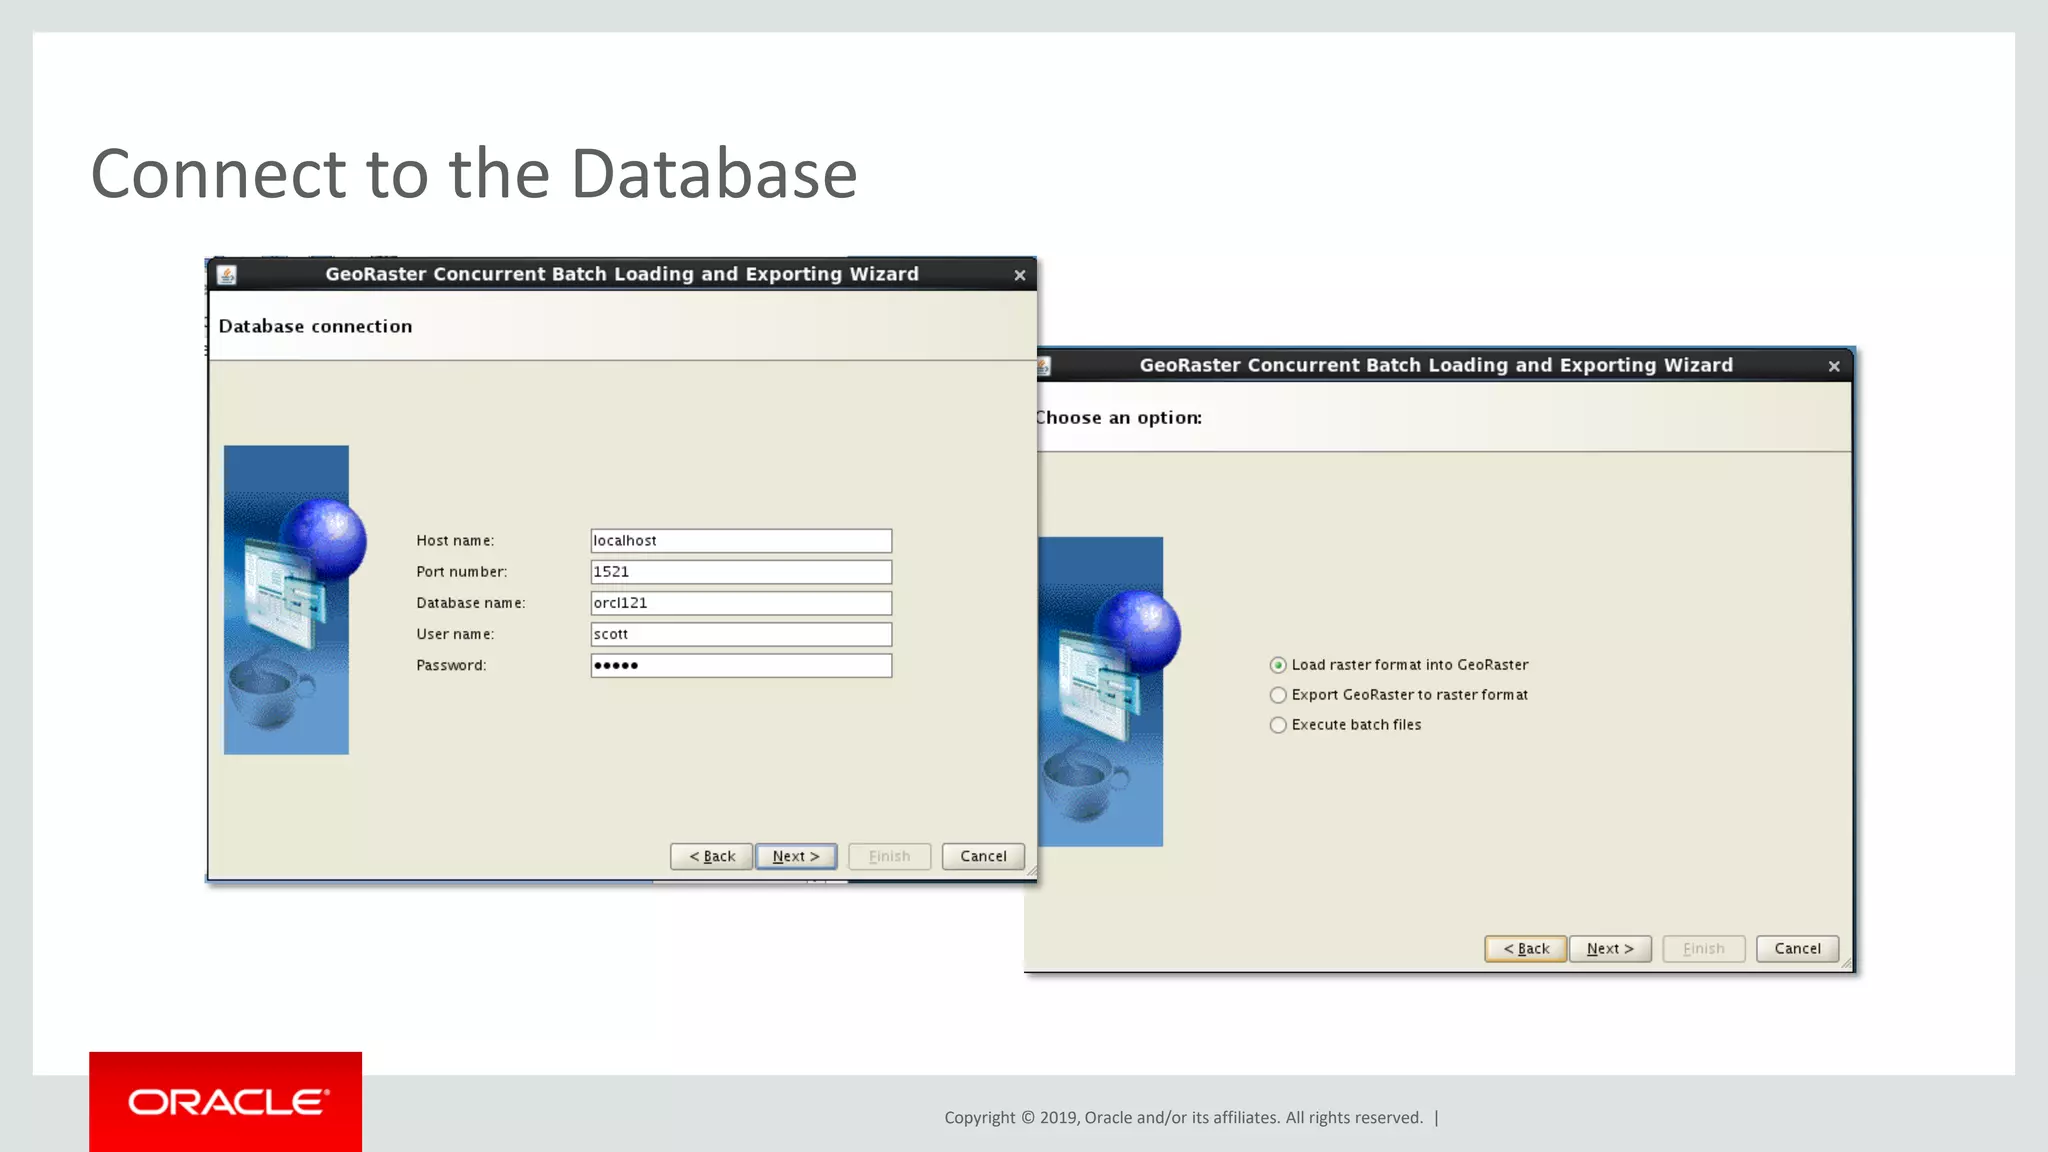Cancel the Choose an option wizard
Image resolution: width=2048 pixels, height=1152 pixels.
tap(1798, 948)
